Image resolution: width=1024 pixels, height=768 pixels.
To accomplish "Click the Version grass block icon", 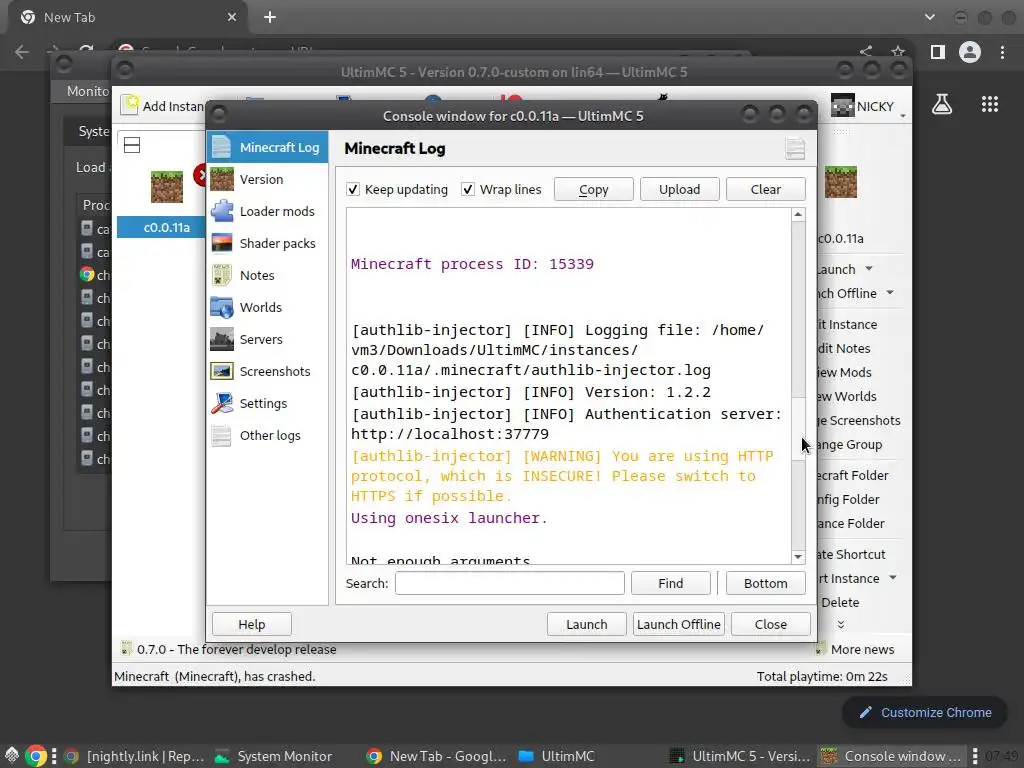I will 222,179.
